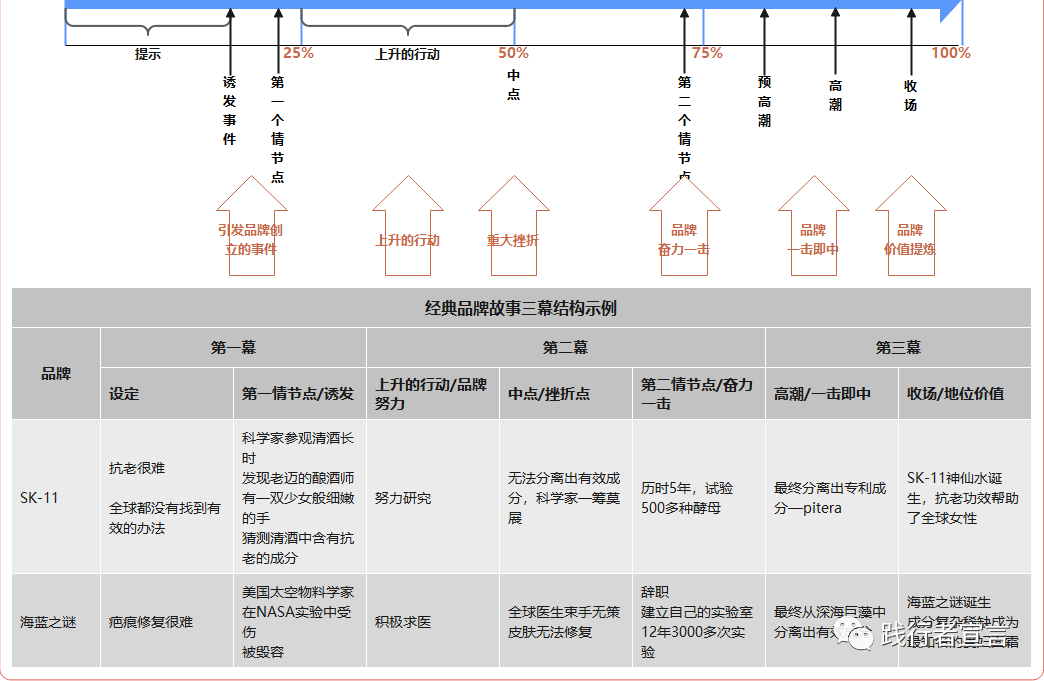Click the 品牌价值提炼 arrow shape
Screen dimensions: 1044x681
click(910, 226)
